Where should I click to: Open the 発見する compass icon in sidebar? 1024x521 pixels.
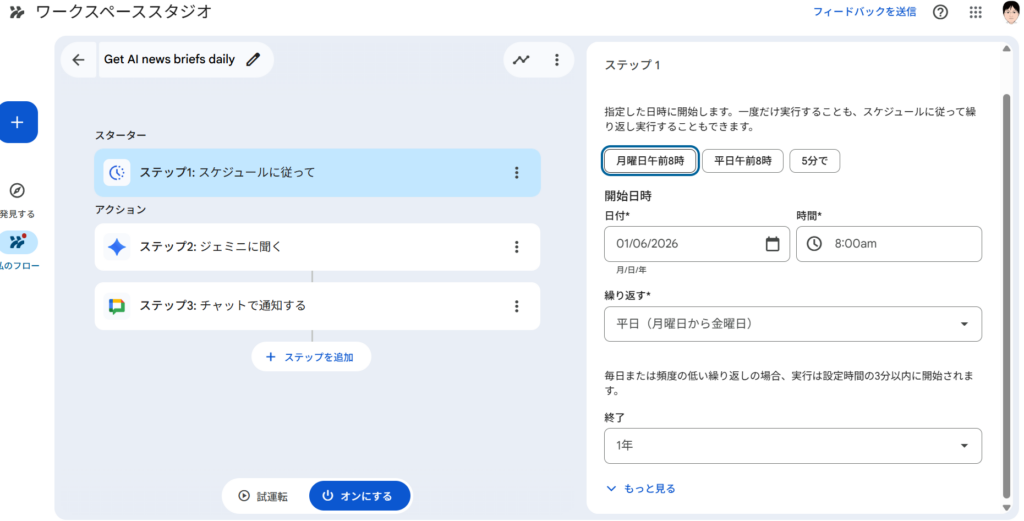17,191
